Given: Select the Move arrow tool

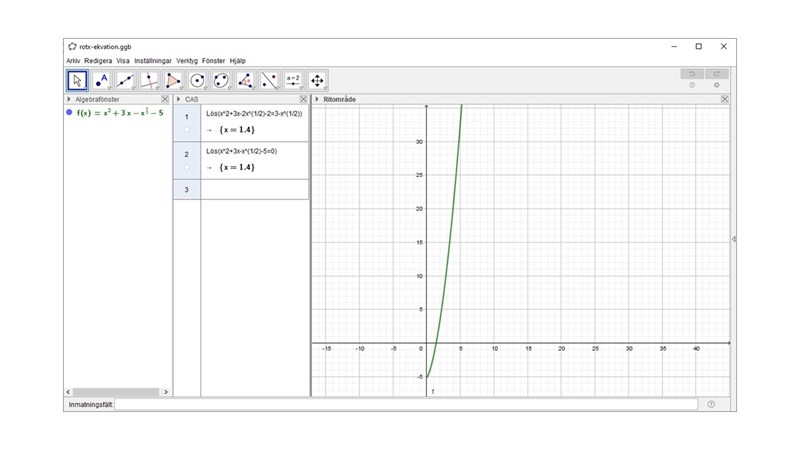Looking at the screenshot, I should click(x=77, y=81).
